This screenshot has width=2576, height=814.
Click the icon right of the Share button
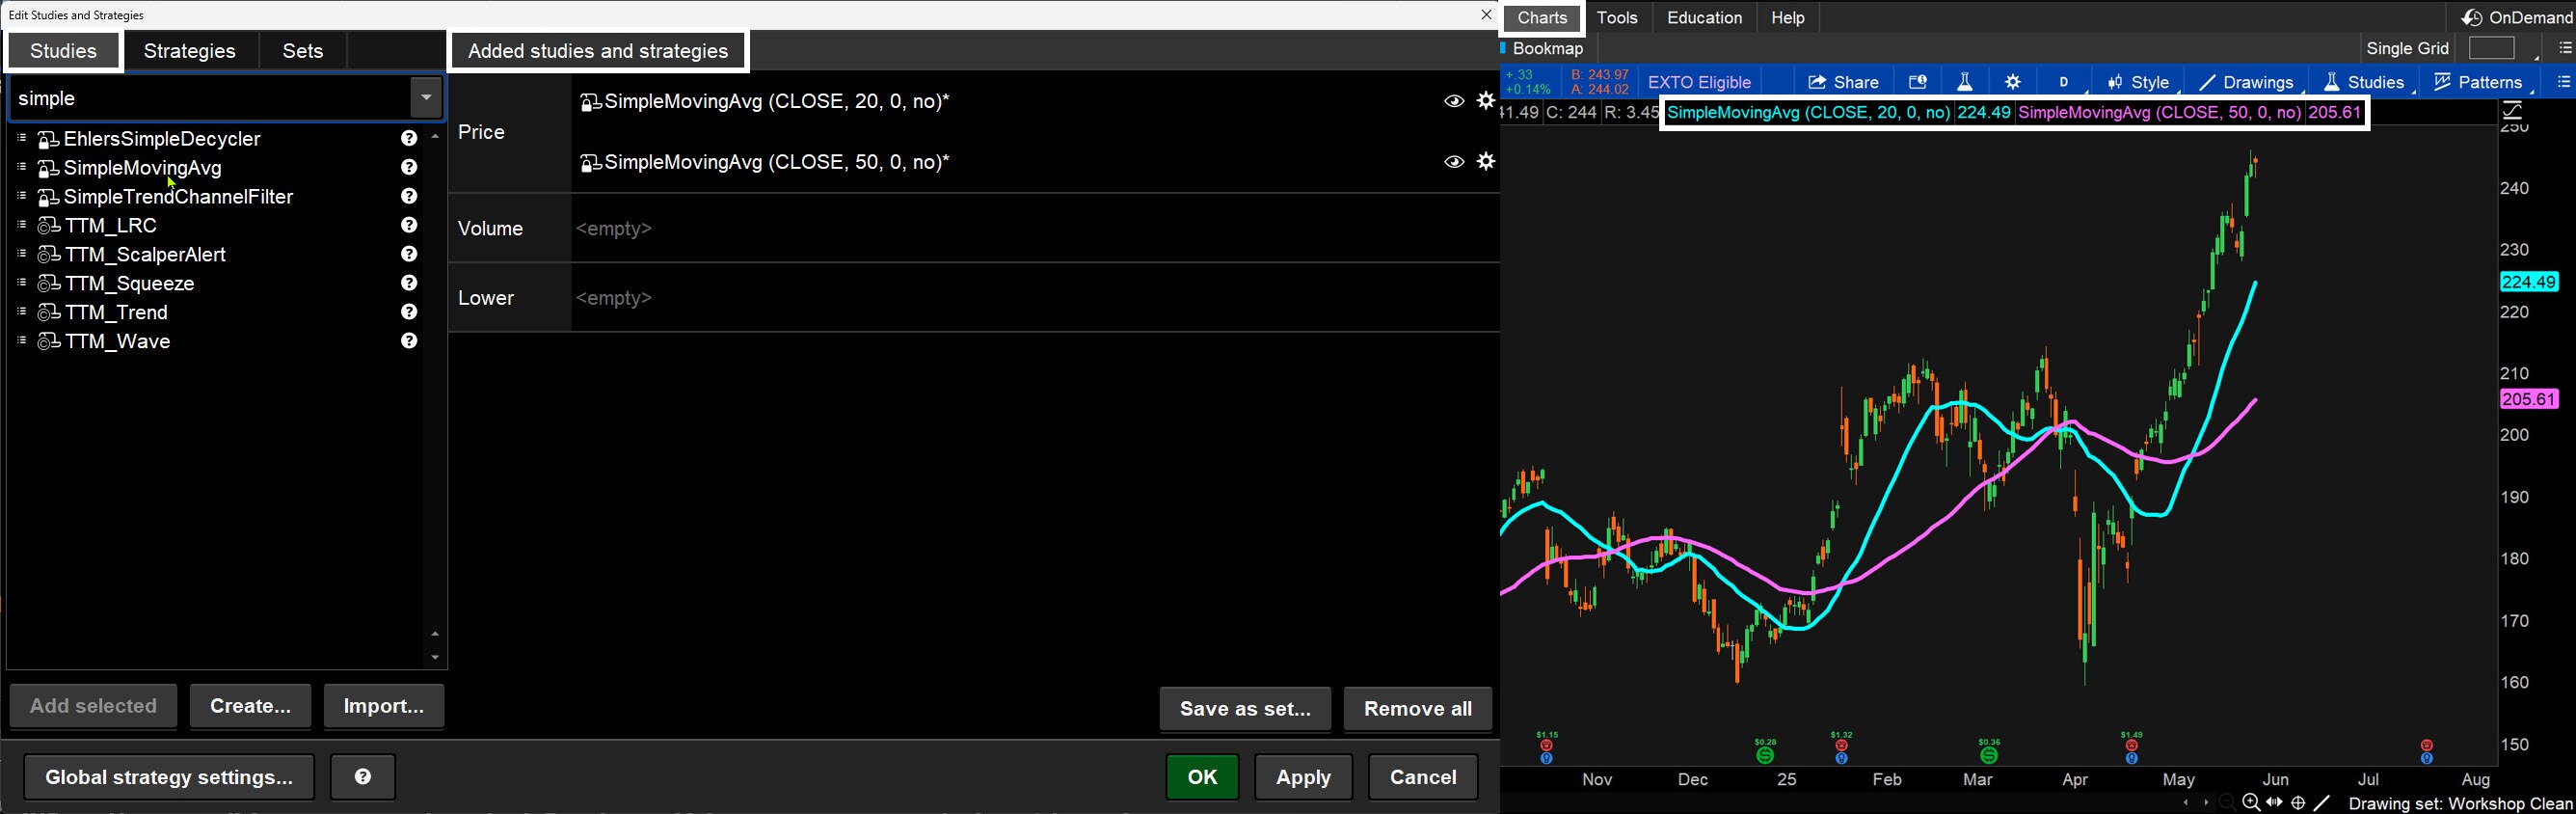1917,82
